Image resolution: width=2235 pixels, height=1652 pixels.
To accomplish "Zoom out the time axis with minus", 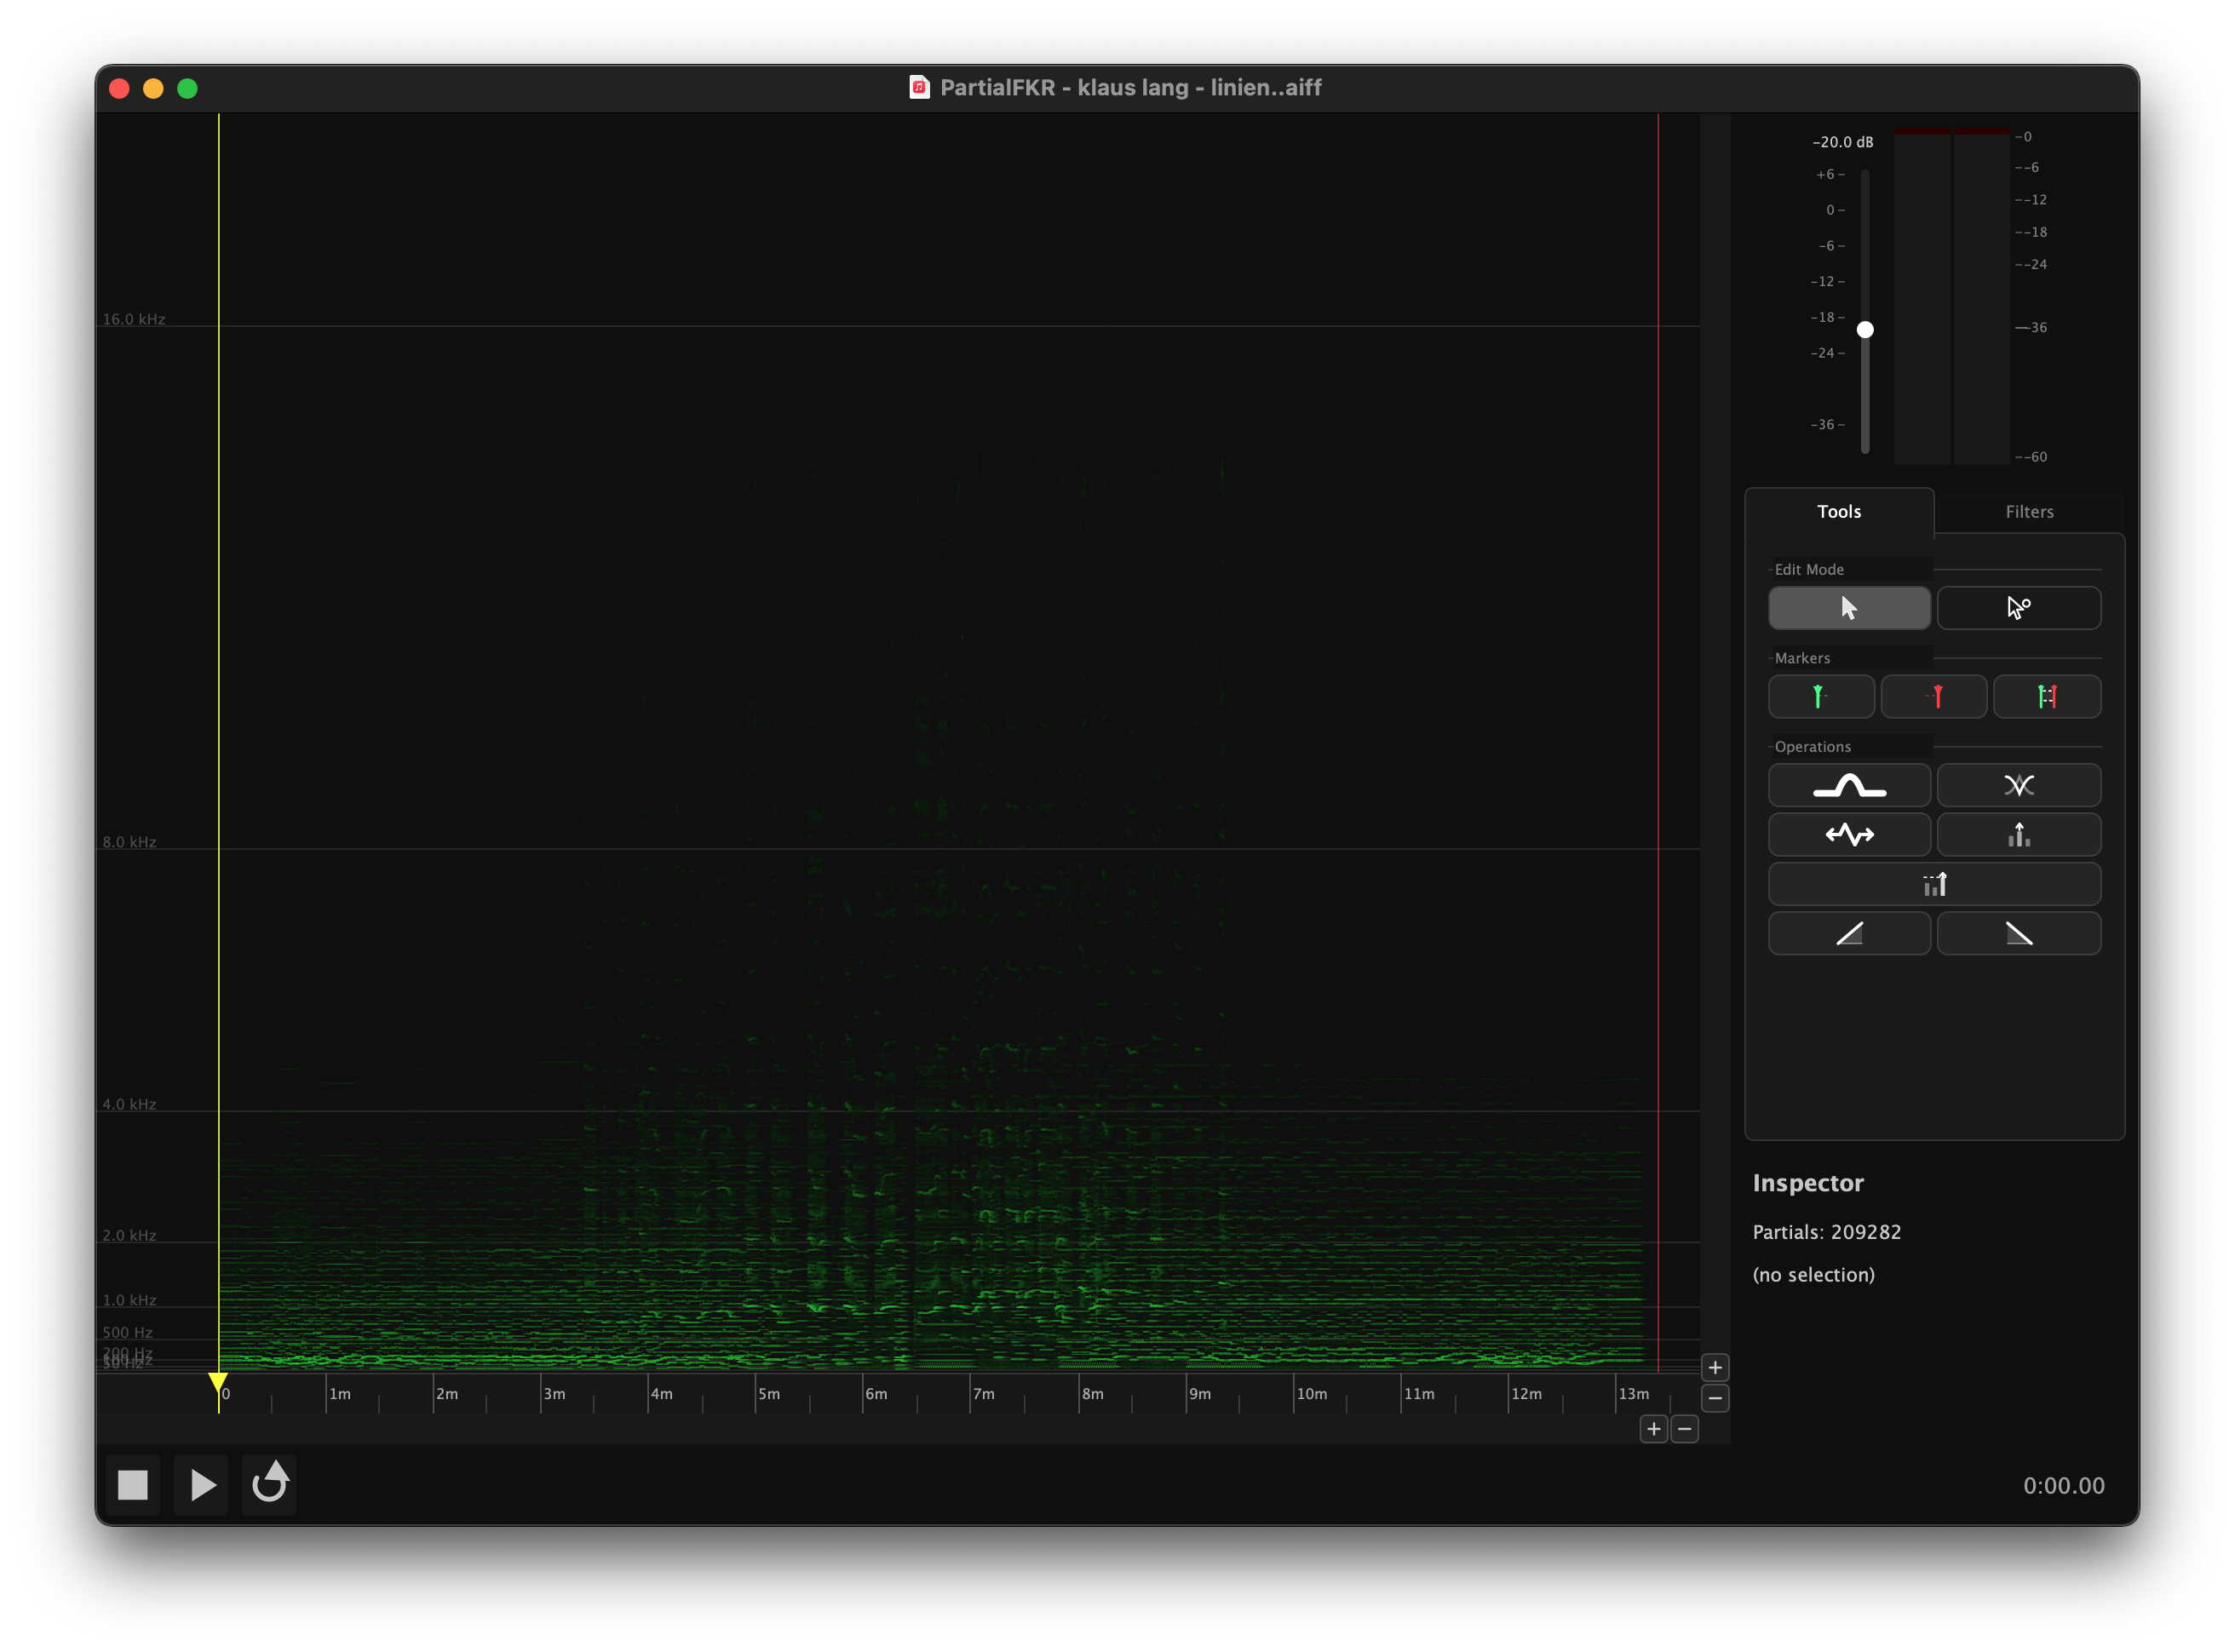I will point(1684,1430).
